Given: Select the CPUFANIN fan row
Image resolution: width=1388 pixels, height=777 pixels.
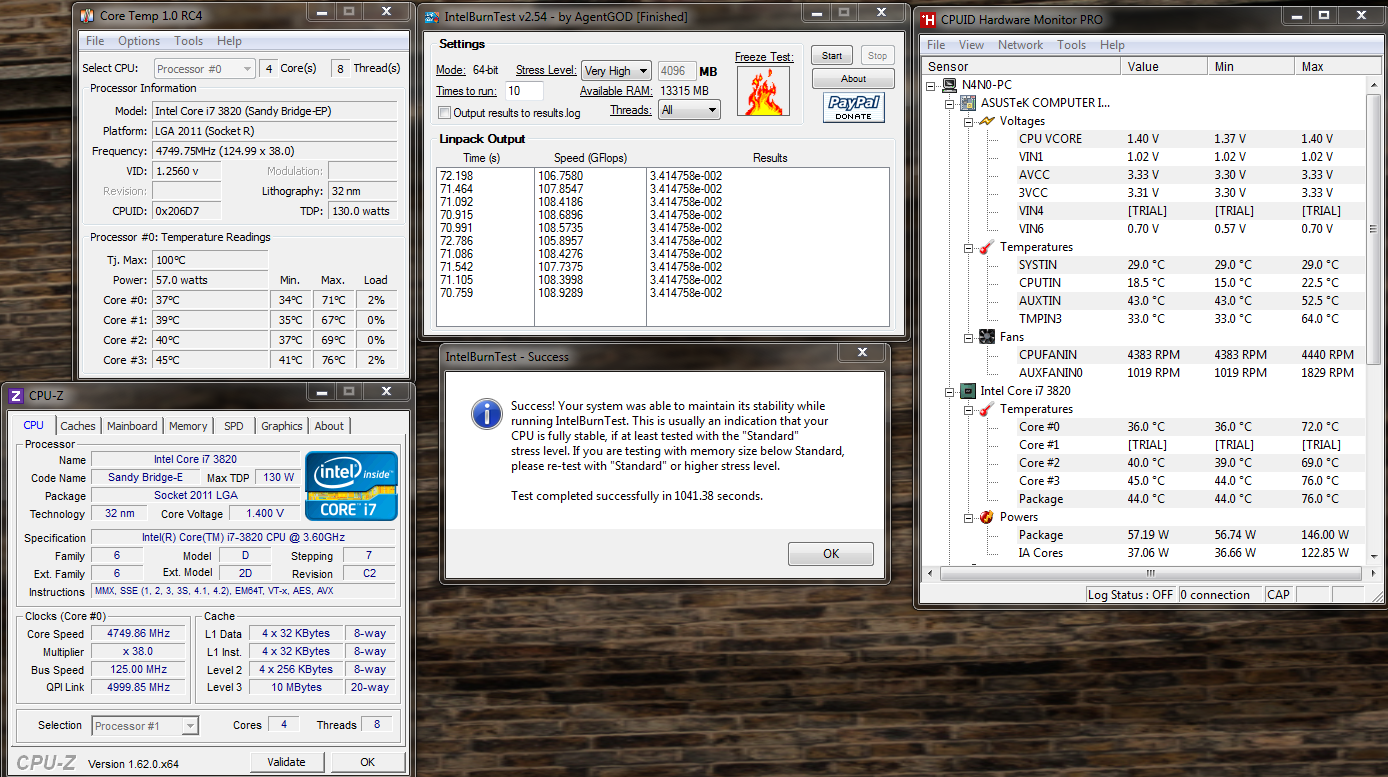Looking at the screenshot, I should (x=1143, y=355).
